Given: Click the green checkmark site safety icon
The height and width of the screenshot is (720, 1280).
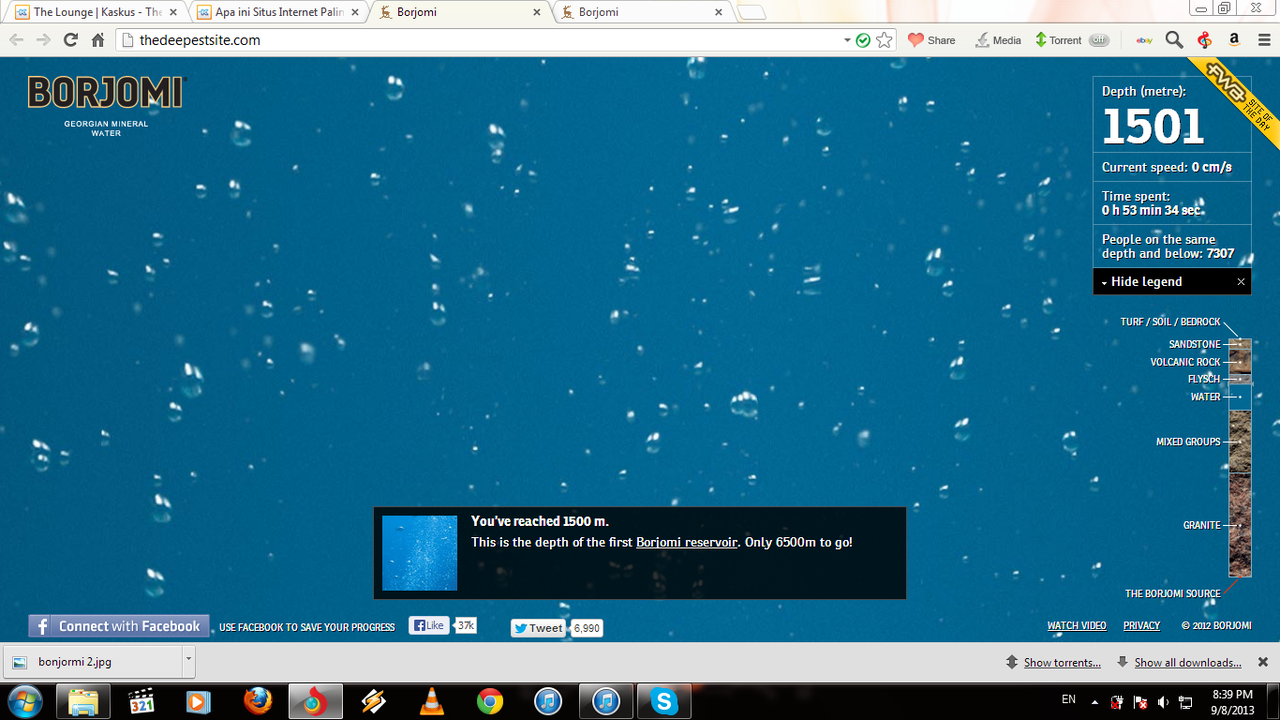Looking at the screenshot, I should (863, 40).
